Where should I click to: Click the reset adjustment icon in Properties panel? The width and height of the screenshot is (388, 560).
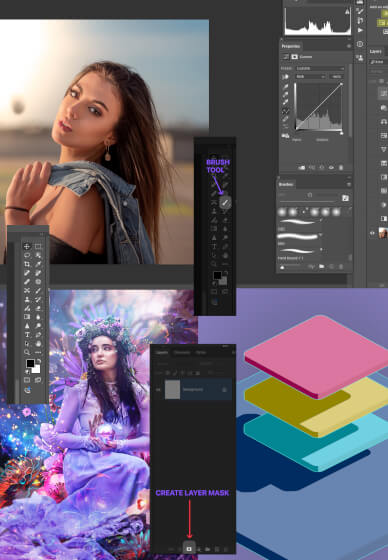[322, 168]
